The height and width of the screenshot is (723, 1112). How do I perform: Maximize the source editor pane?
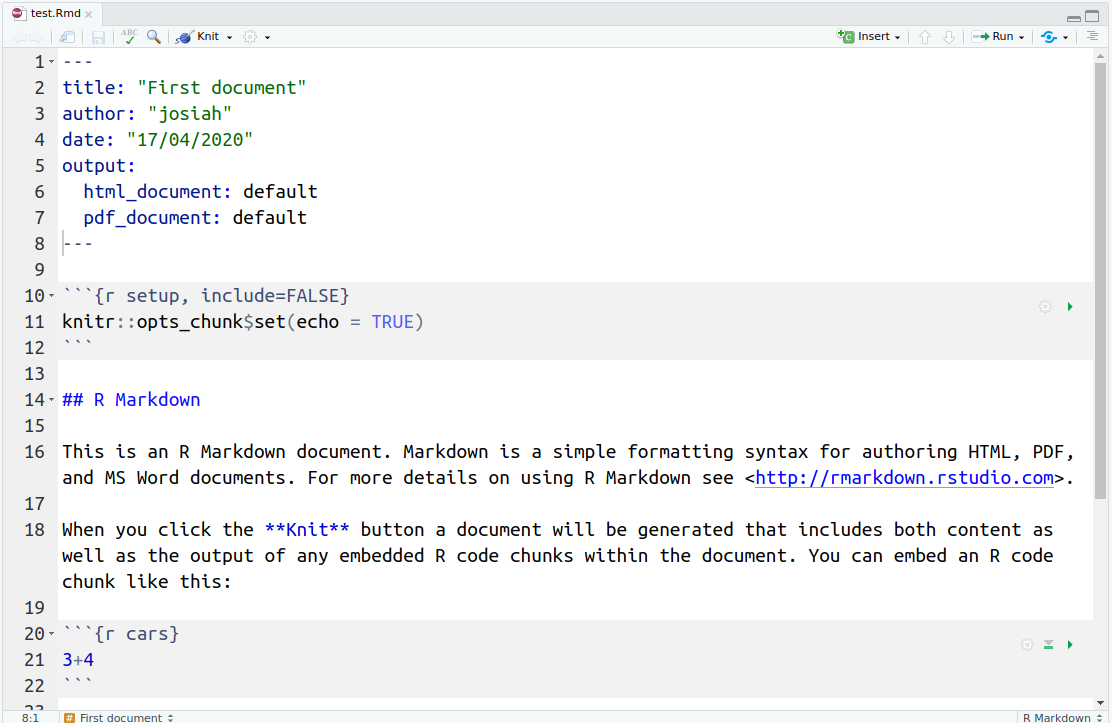coord(1096,16)
